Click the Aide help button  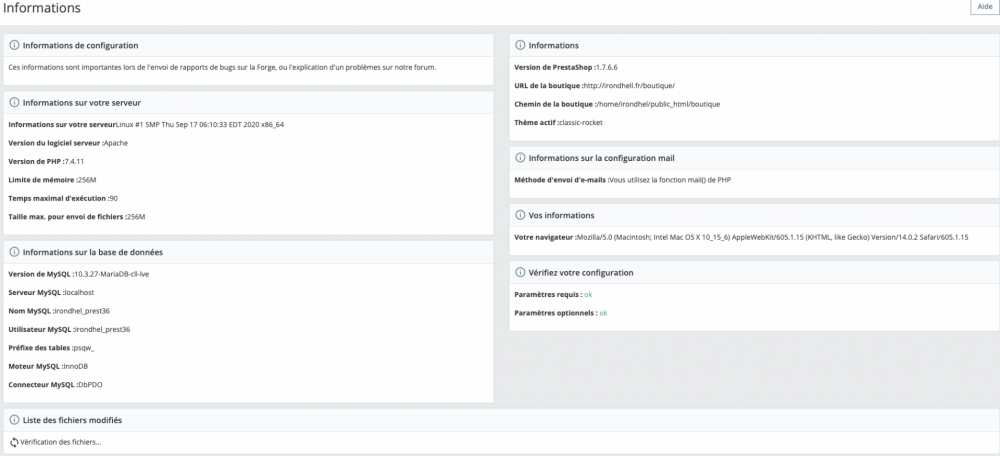984,7
